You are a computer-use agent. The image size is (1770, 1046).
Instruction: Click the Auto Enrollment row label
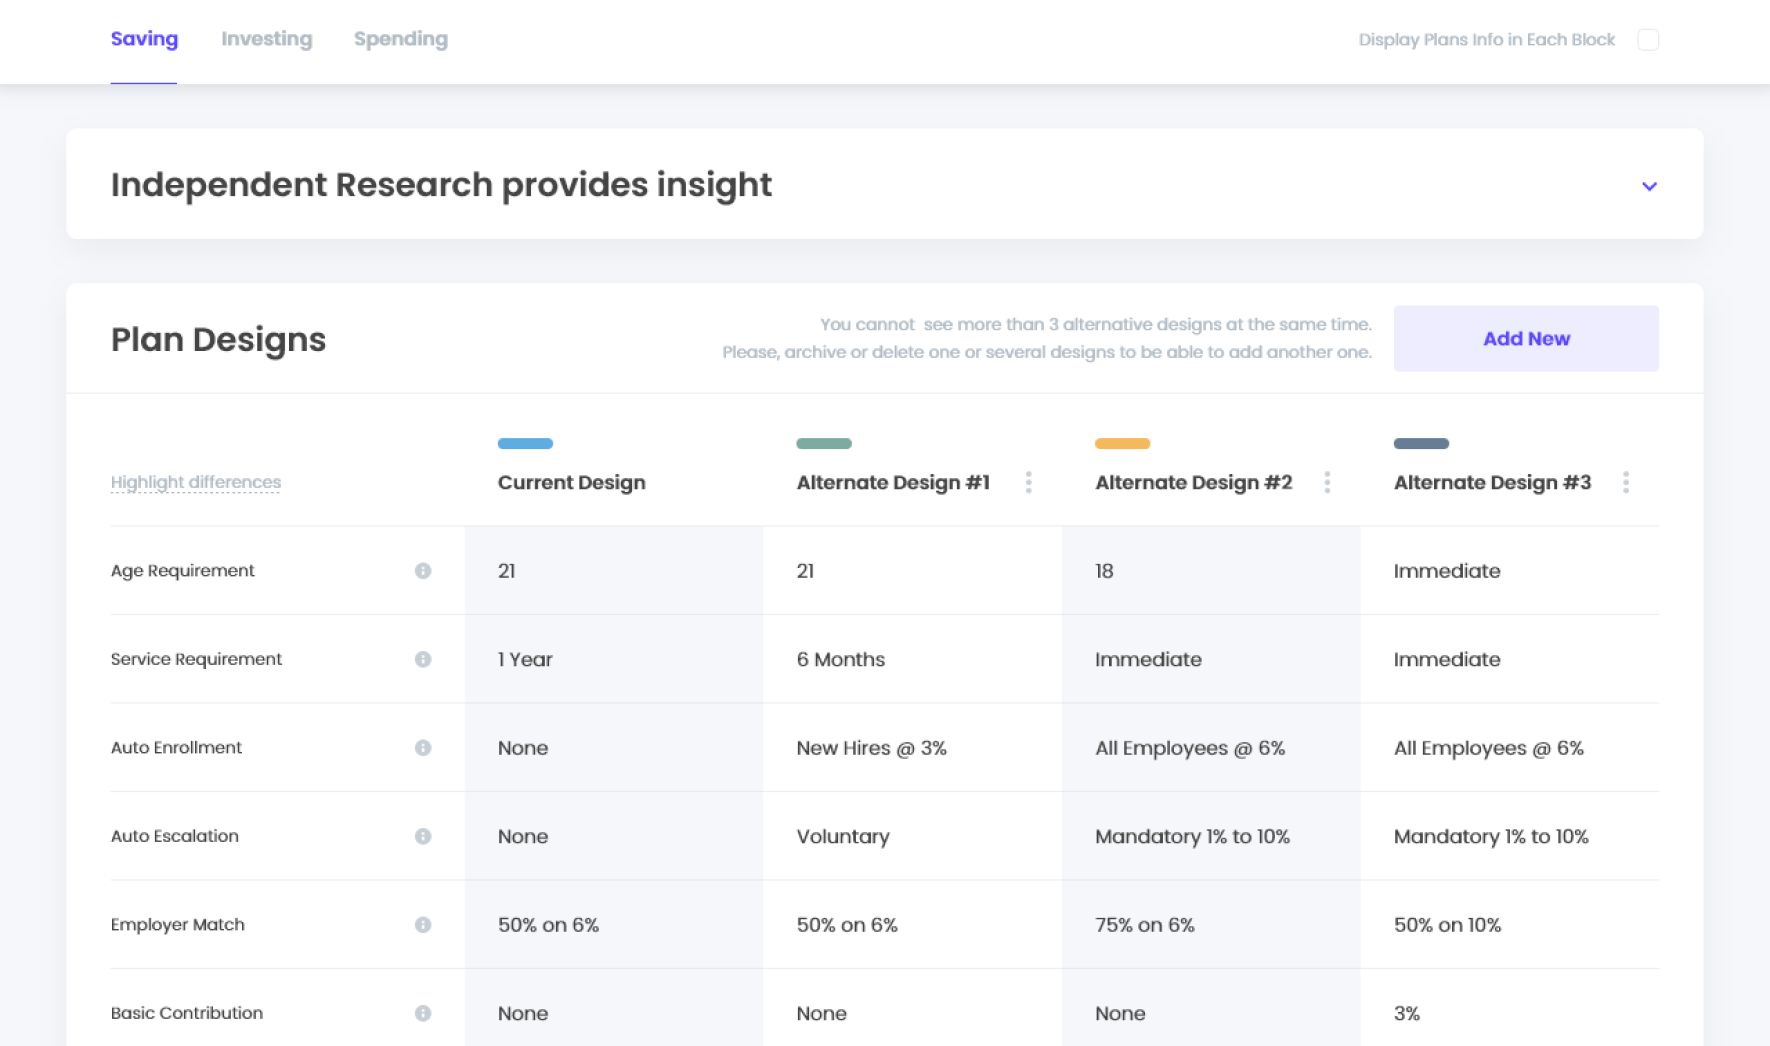(176, 748)
